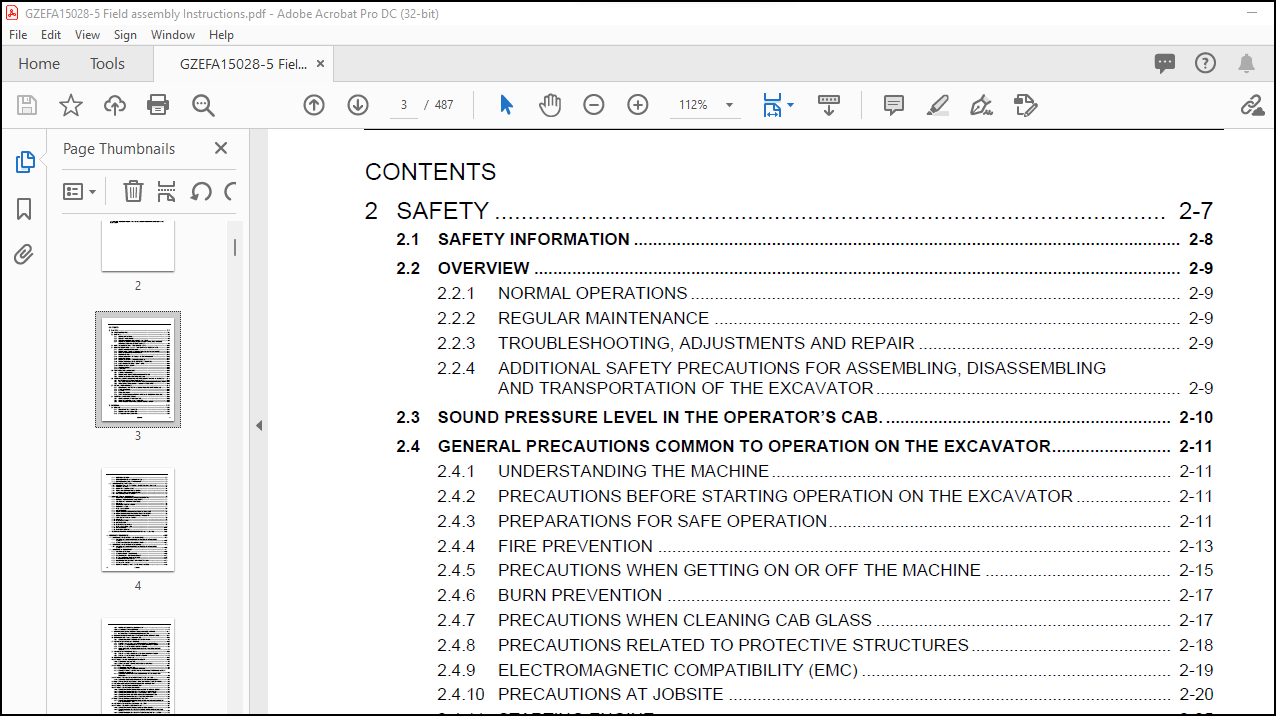Click the 2.1 SAFETY INFORMATION entry

pyautogui.click(x=804, y=239)
